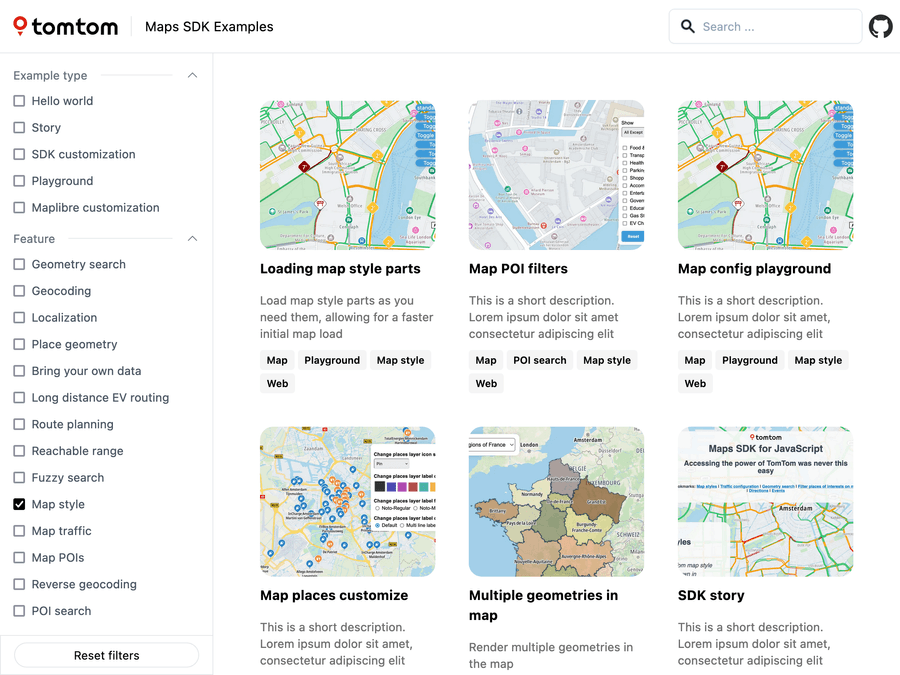Toggle the Fuzzy search checkbox
This screenshot has height=675, width=900.
click(19, 478)
